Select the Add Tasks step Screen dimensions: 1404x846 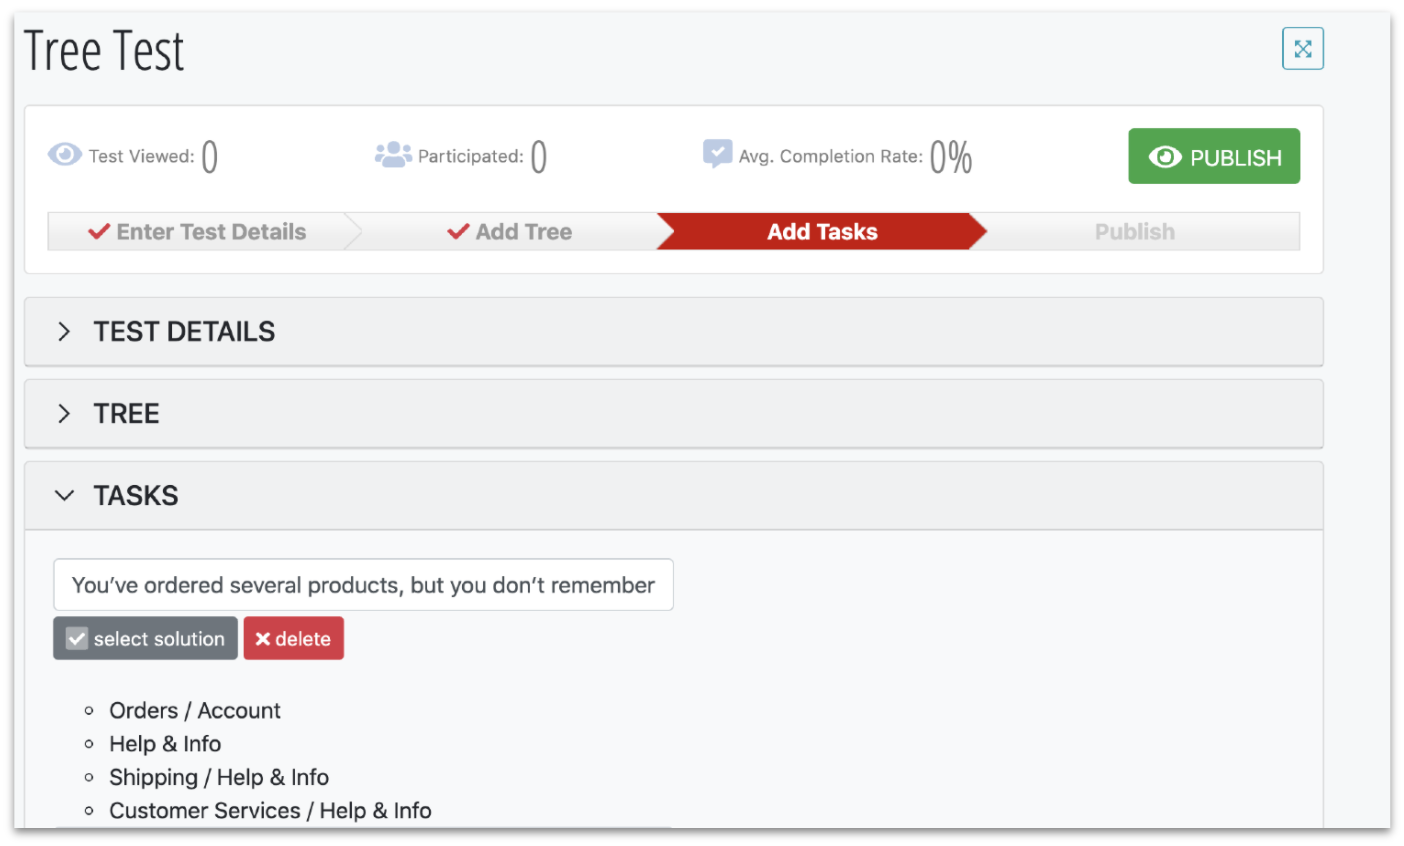coord(822,232)
